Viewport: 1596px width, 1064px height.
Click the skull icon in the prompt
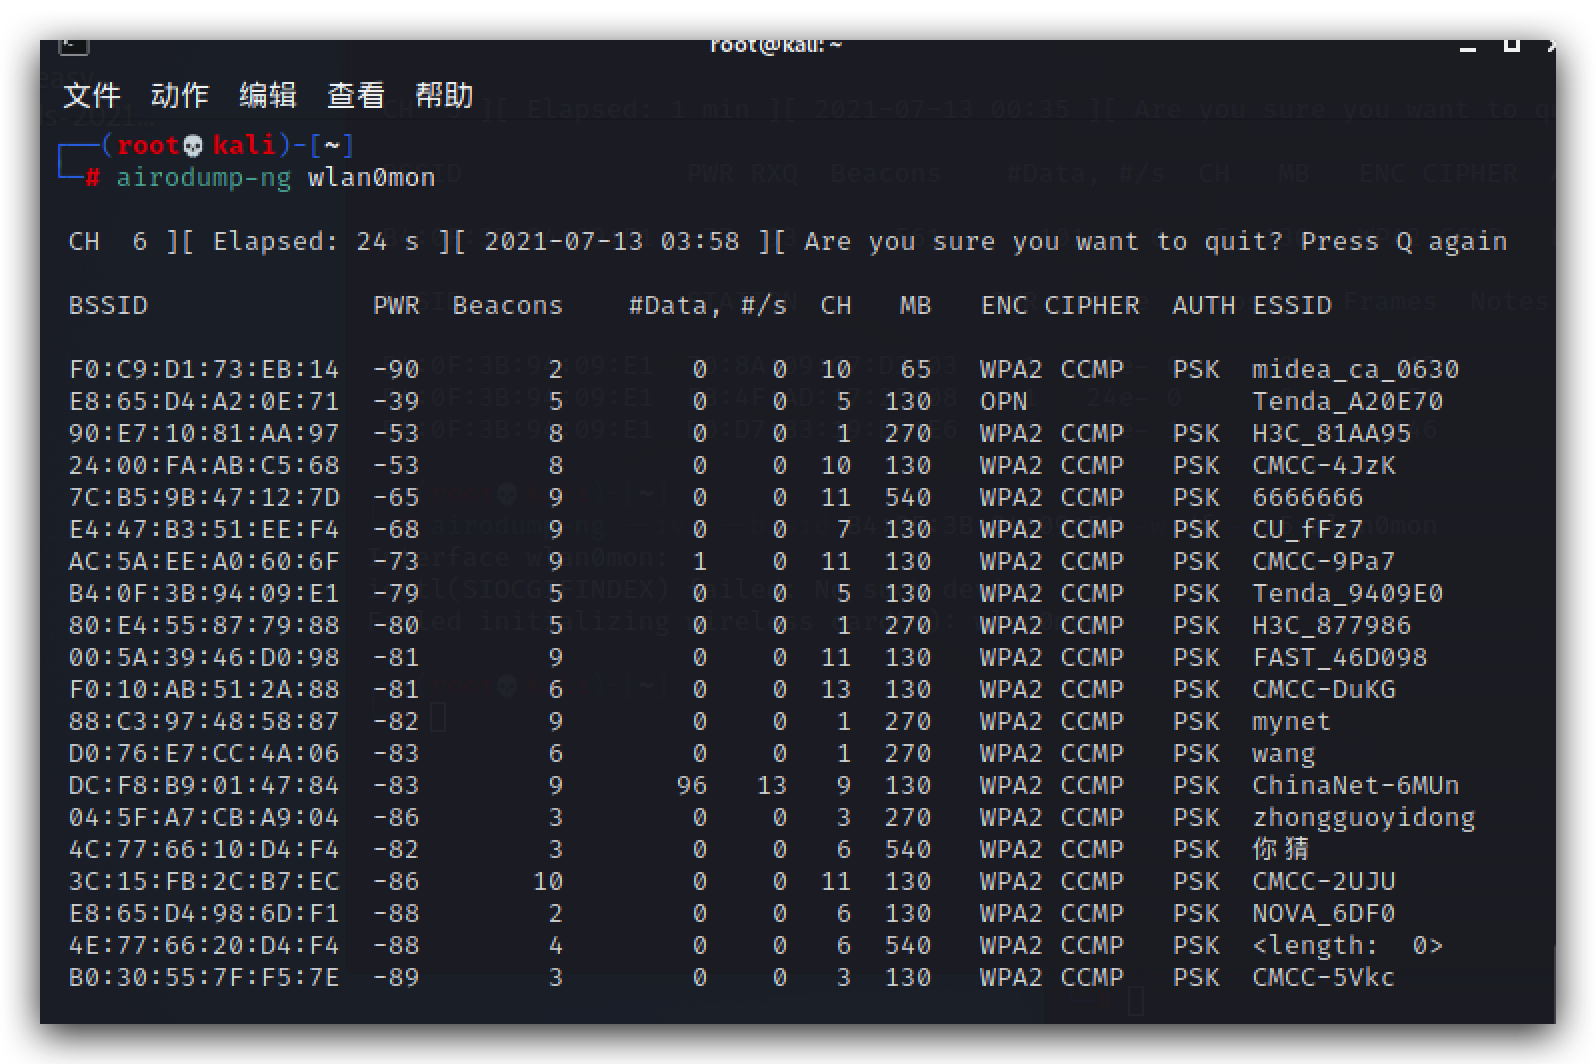tap(193, 146)
